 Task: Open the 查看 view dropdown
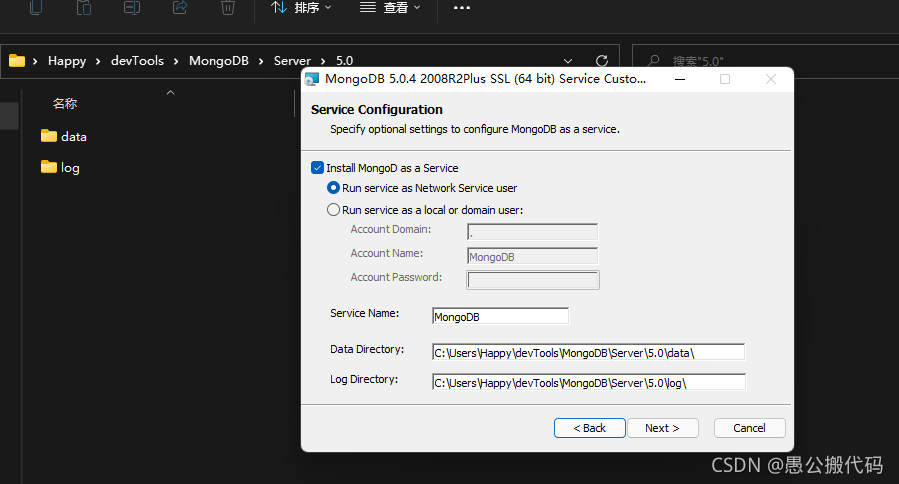(x=390, y=7)
